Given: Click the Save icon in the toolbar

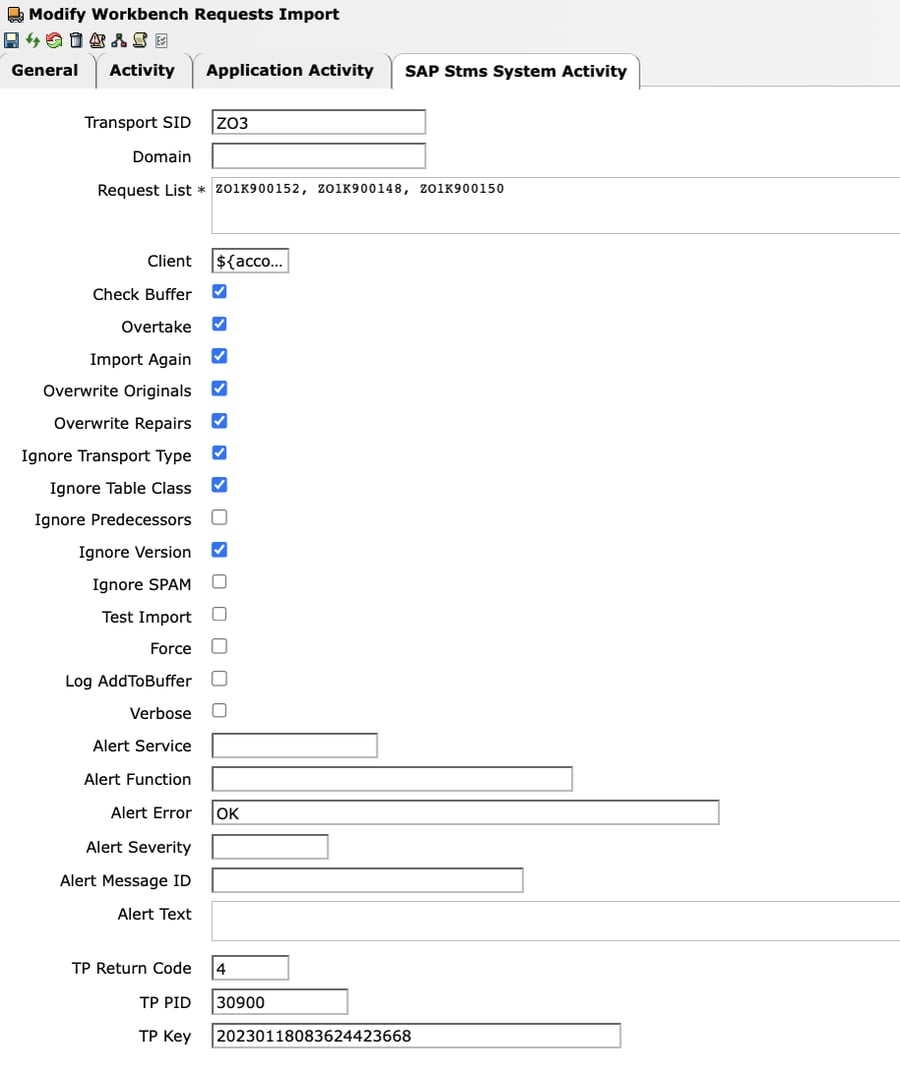Looking at the screenshot, I should click(11, 40).
